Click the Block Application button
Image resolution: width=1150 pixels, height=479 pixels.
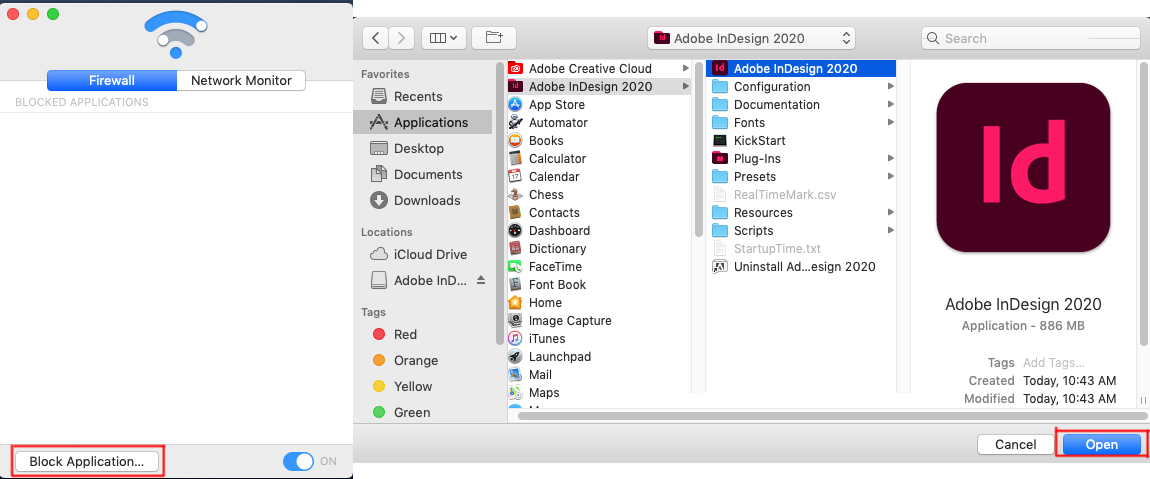click(87, 461)
